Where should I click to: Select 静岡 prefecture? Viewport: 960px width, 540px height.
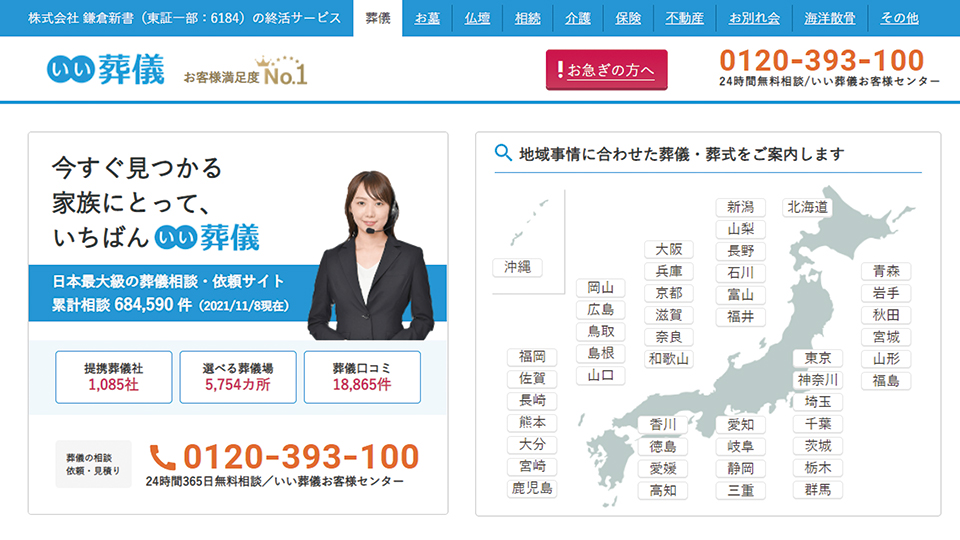[740, 468]
